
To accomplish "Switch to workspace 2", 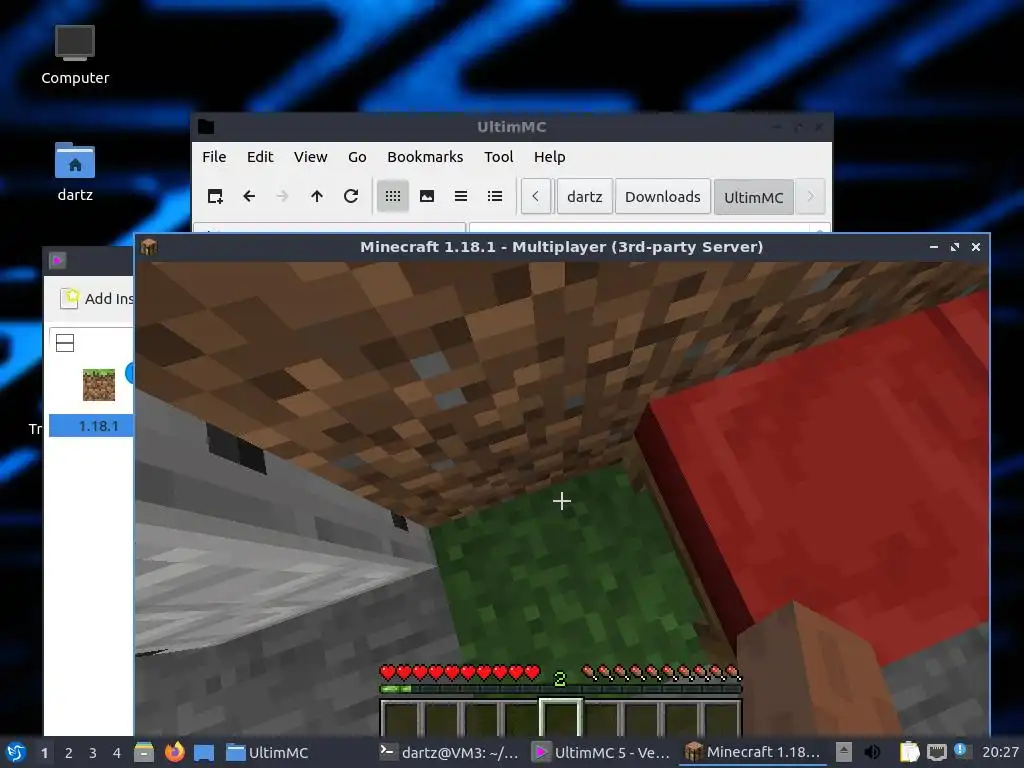I will (x=68, y=753).
